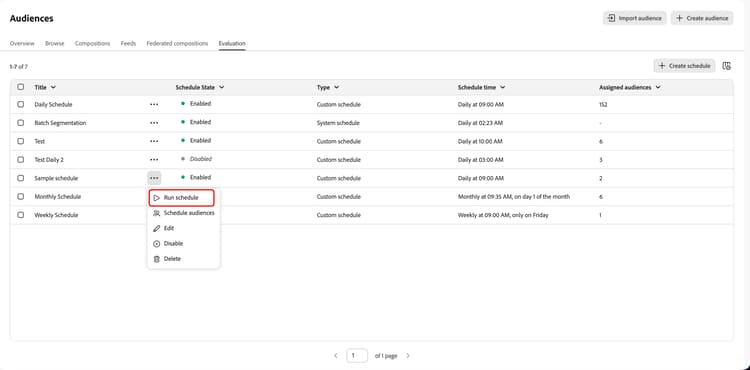The image size is (750, 370).
Task: Check the Sample schedule row checkbox
Action: pos(21,178)
